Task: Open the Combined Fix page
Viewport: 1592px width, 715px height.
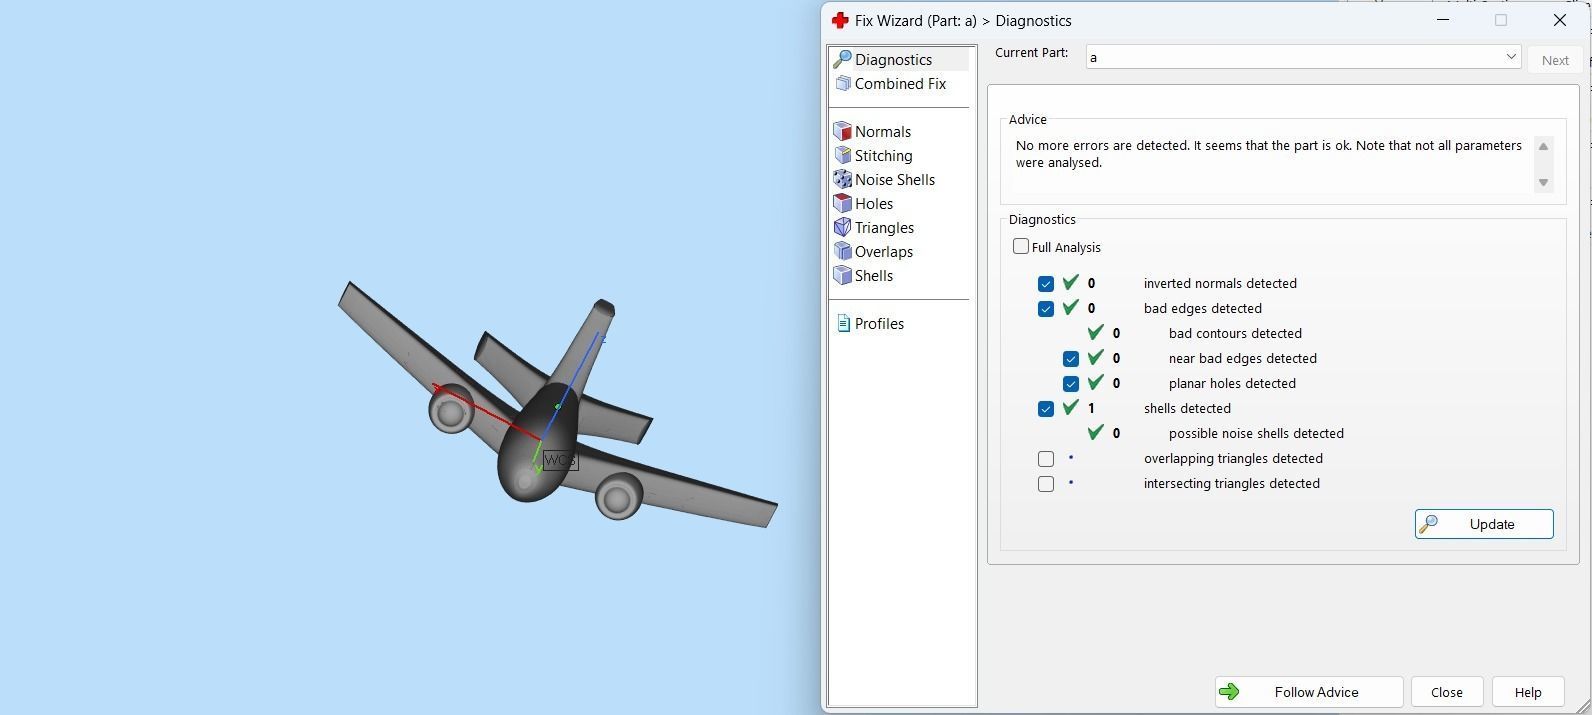Action: [x=900, y=84]
